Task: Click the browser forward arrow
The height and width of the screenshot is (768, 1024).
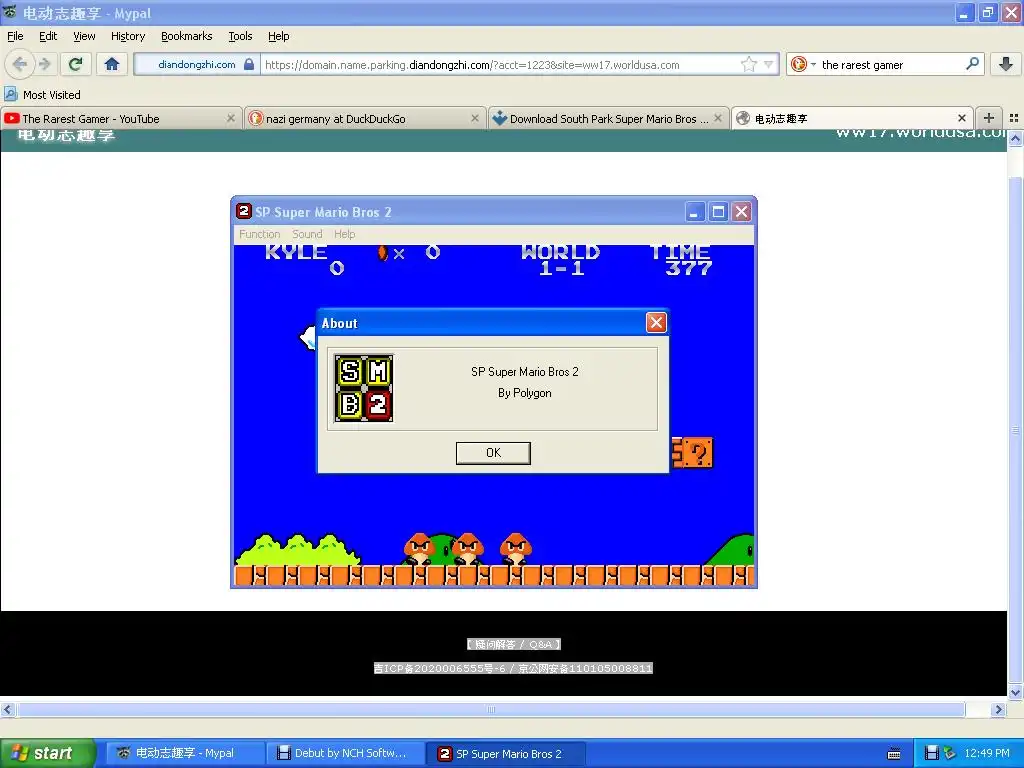Action: (x=45, y=64)
